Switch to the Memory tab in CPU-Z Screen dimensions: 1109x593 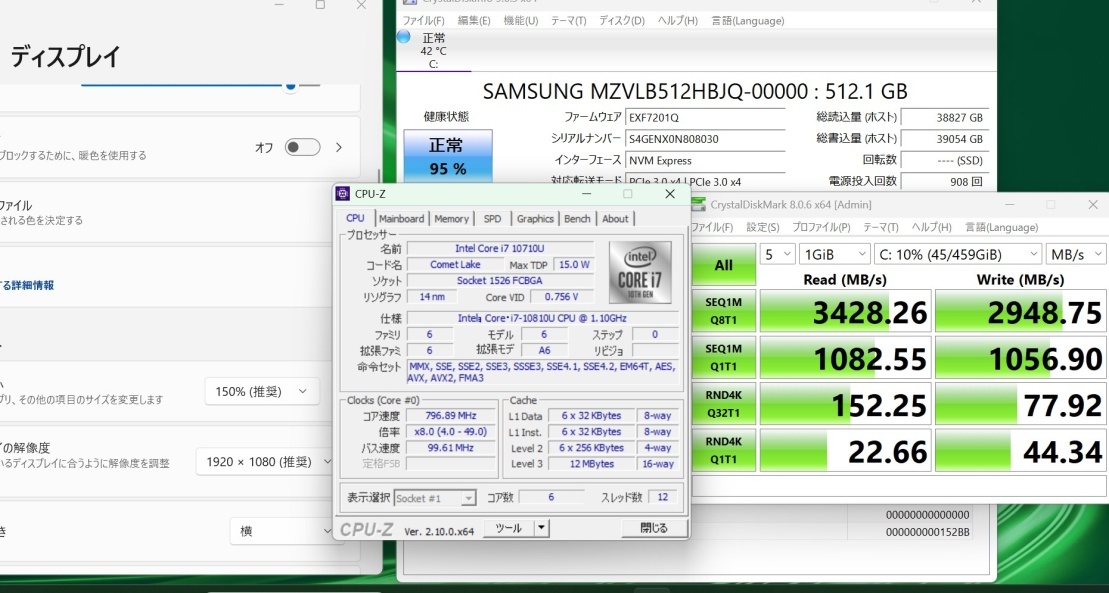pos(451,219)
